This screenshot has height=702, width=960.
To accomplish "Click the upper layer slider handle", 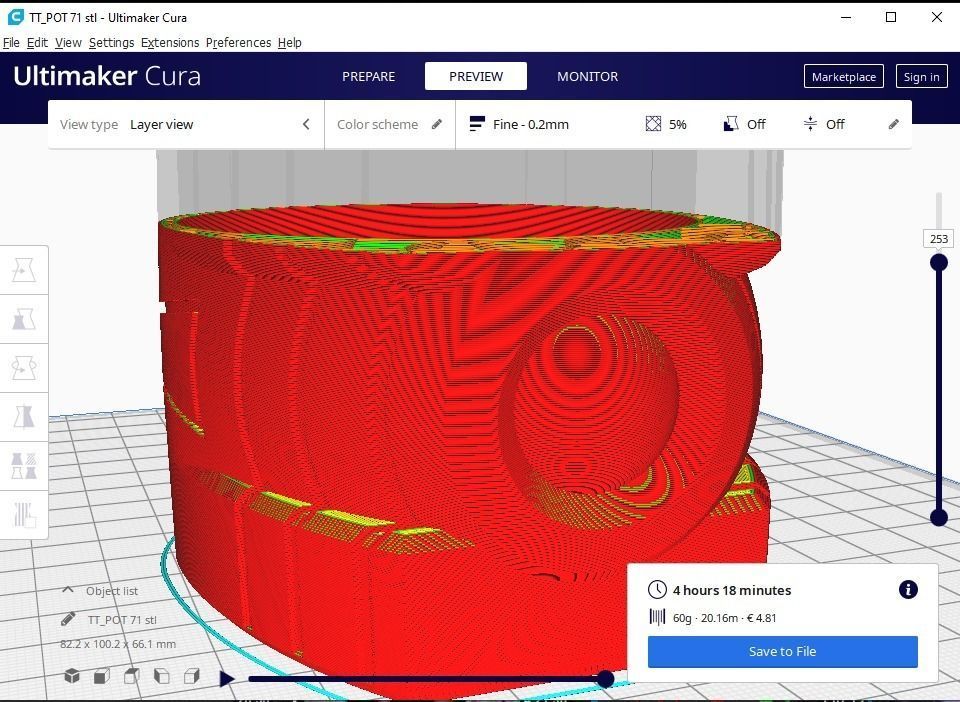I will (x=939, y=263).
